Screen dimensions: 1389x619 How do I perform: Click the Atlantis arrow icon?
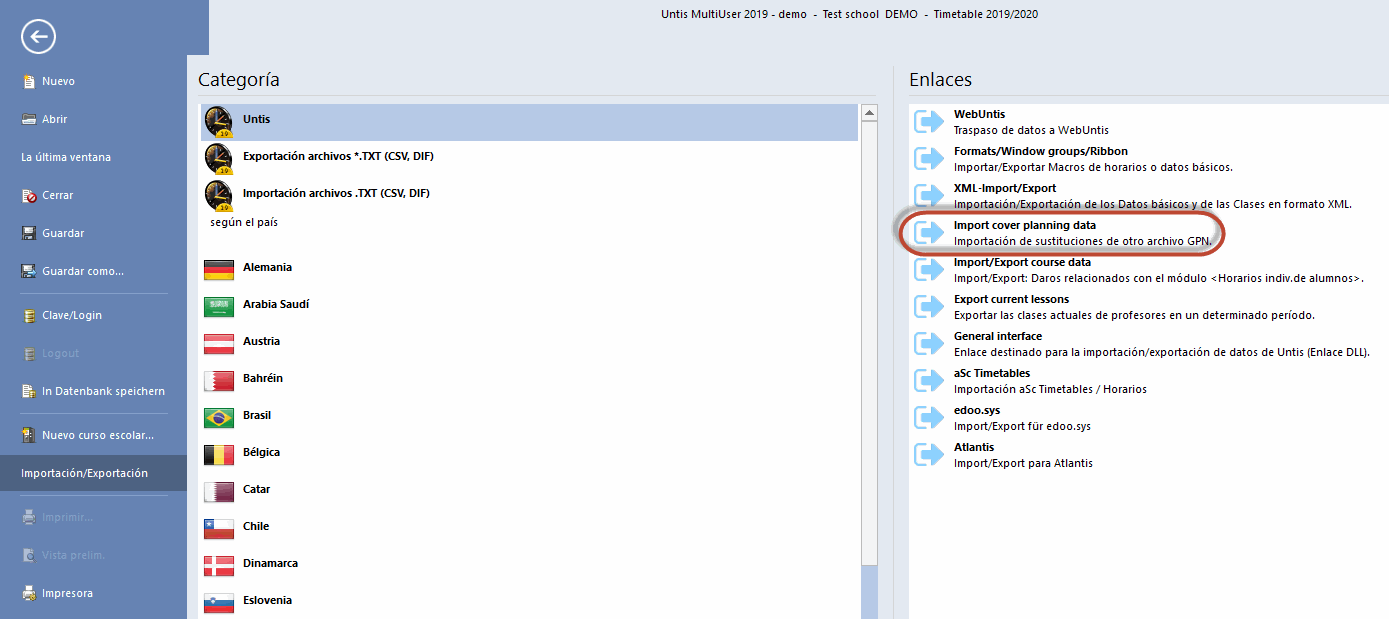pos(930,455)
